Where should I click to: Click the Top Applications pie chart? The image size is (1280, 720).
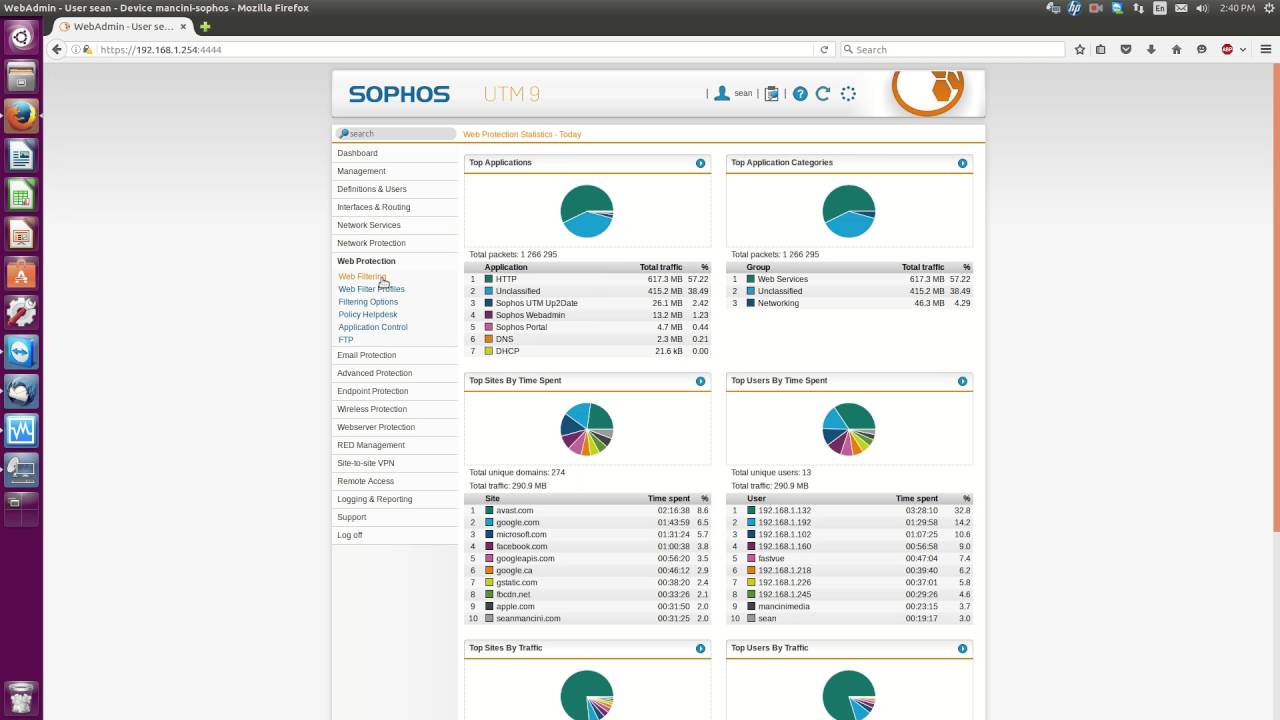pyautogui.click(x=587, y=211)
